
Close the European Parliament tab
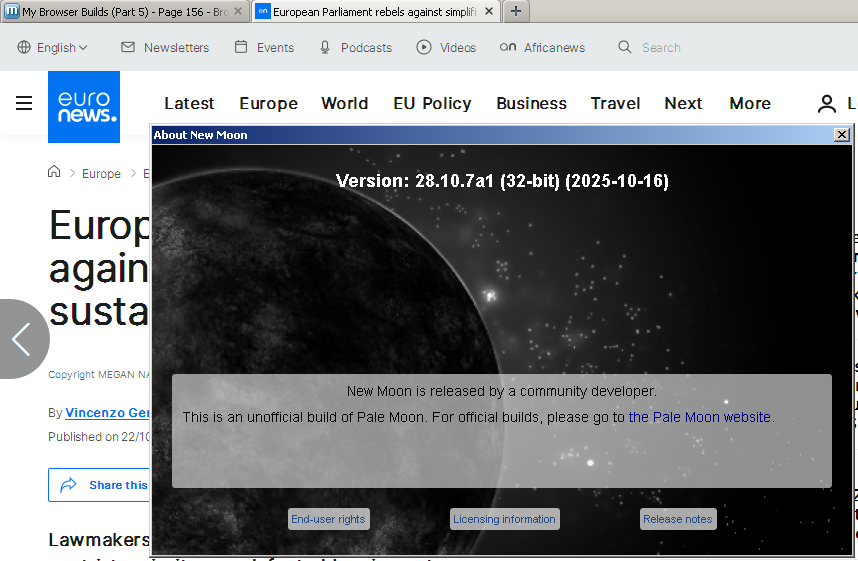click(x=490, y=11)
